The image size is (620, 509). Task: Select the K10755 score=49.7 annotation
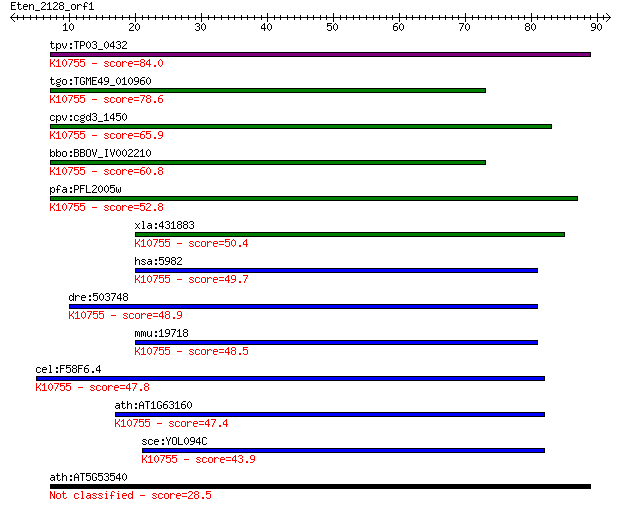pos(191,280)
